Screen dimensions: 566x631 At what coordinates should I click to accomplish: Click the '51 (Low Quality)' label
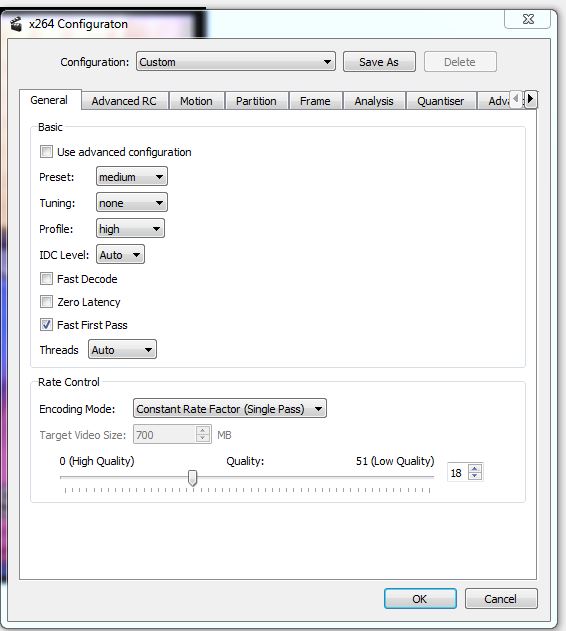pos(395,461)
